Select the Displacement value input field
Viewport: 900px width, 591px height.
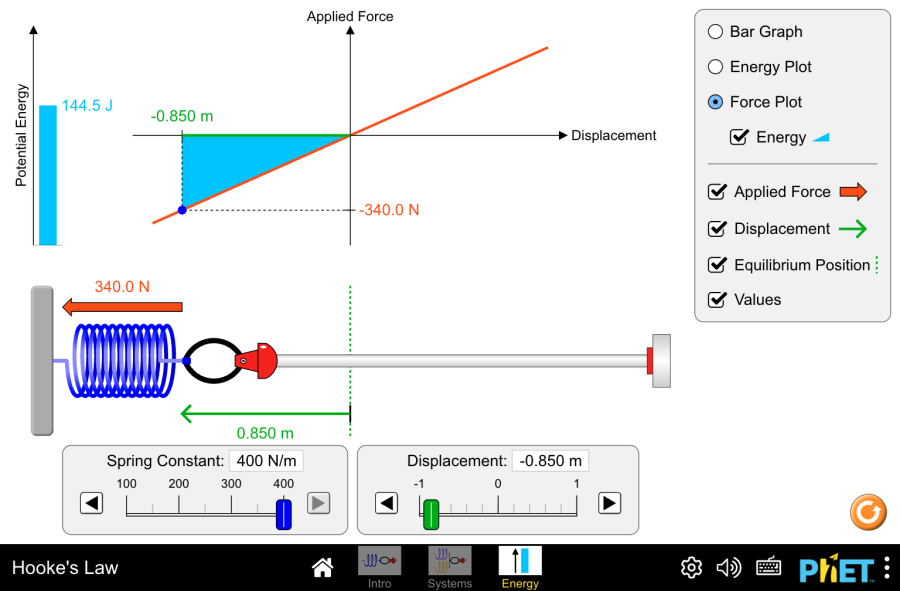click(x=550, y=461)
